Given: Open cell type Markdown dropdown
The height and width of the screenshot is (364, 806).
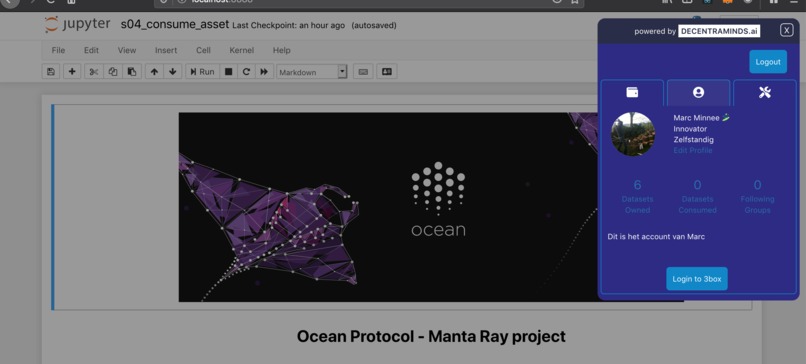Looking at the screenshot, I should tap(312, 72).
